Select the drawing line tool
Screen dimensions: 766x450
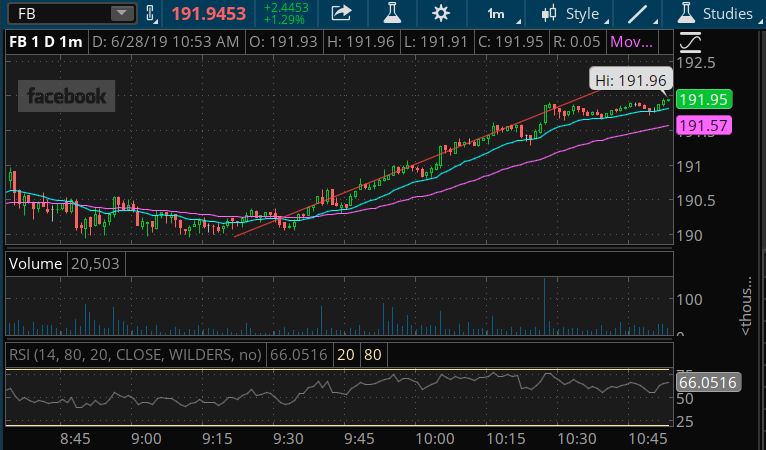(639, 14)
